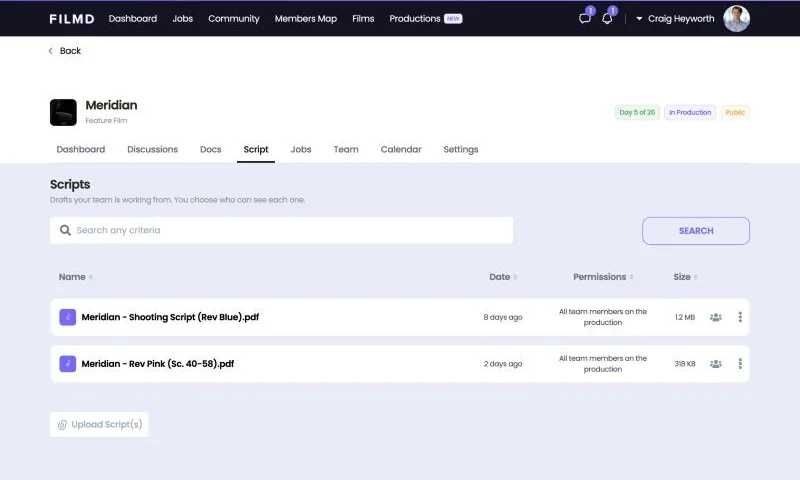Image resolution: width=800 pixels, height=480 pixels.
Task: Open the notifications bell icon
Action: pos(607,19)
